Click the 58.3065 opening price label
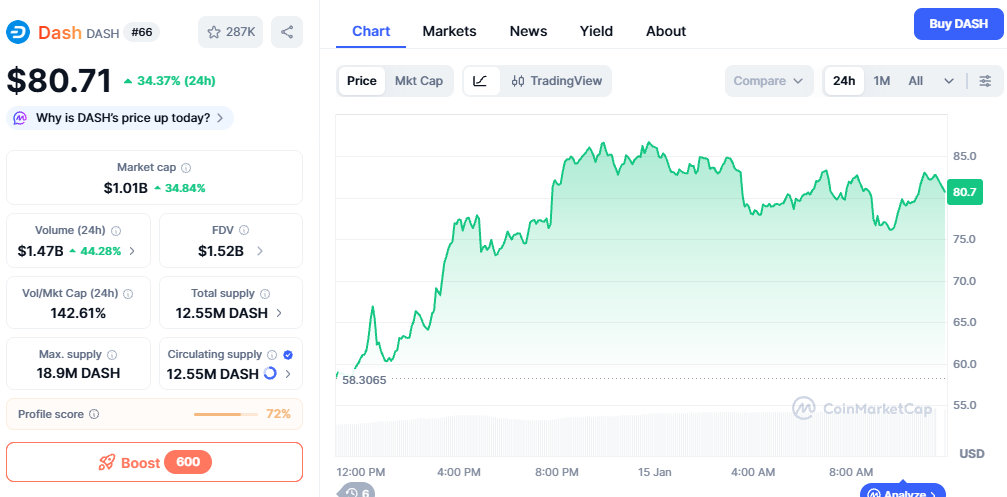 point(363,379)
